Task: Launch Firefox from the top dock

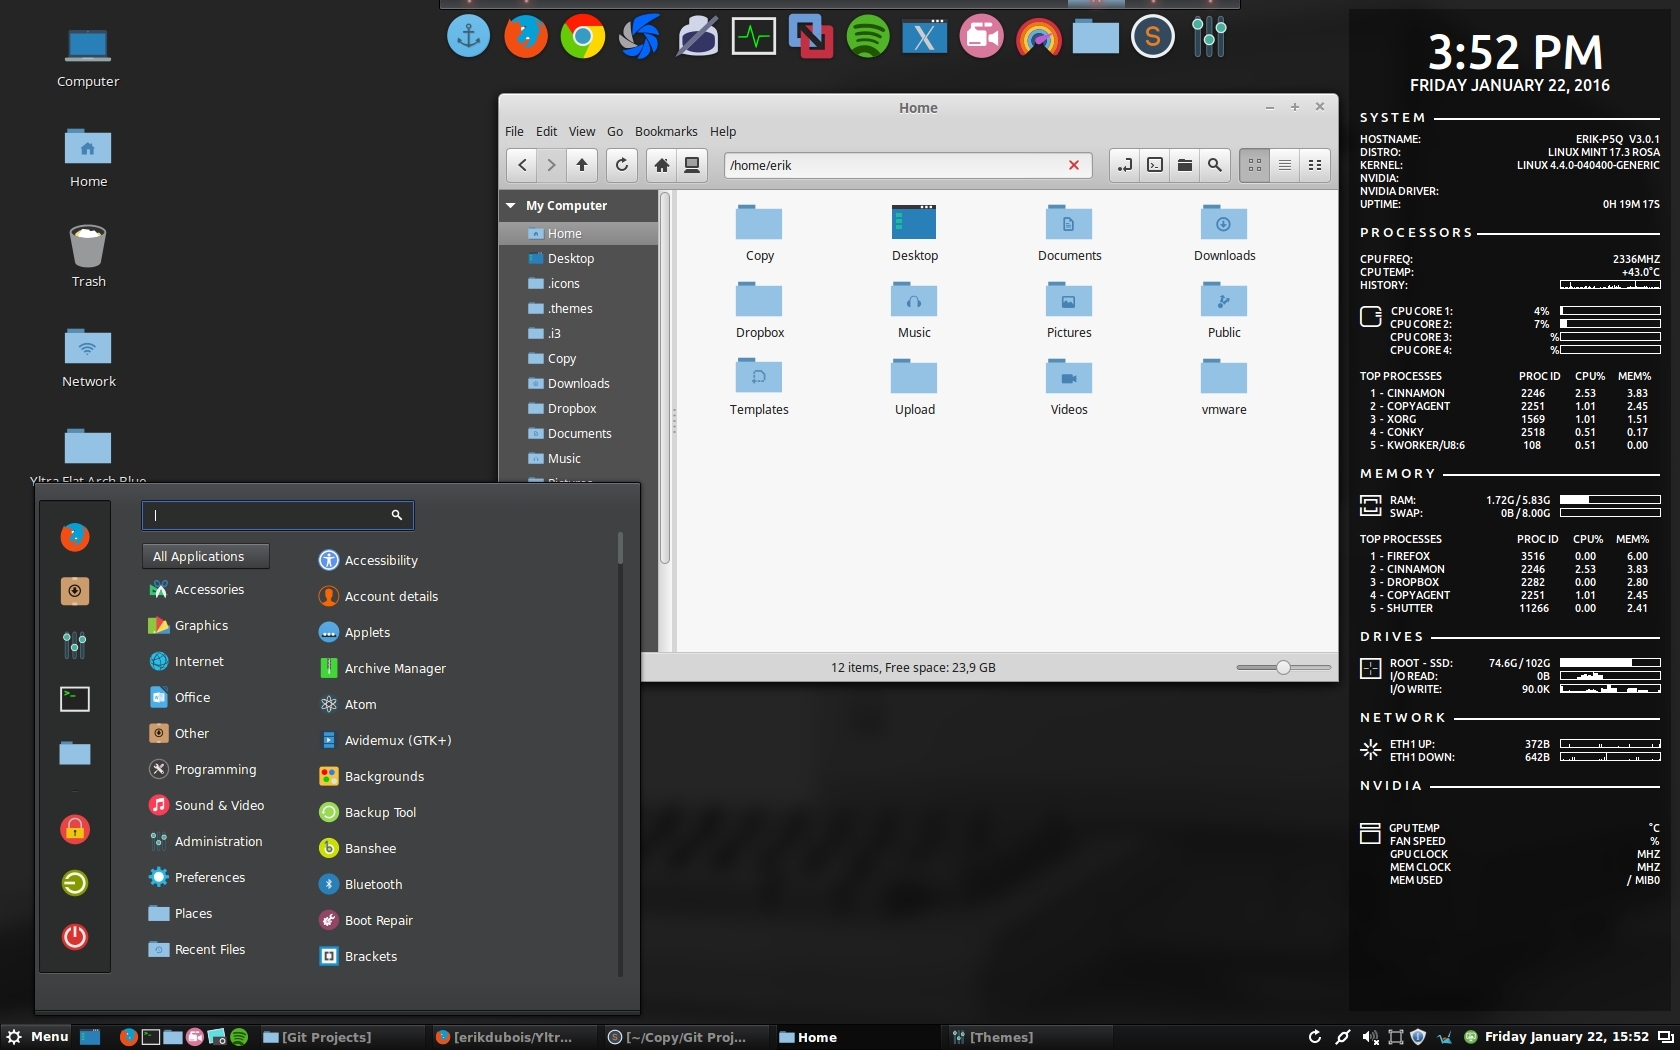Action: 525,38
